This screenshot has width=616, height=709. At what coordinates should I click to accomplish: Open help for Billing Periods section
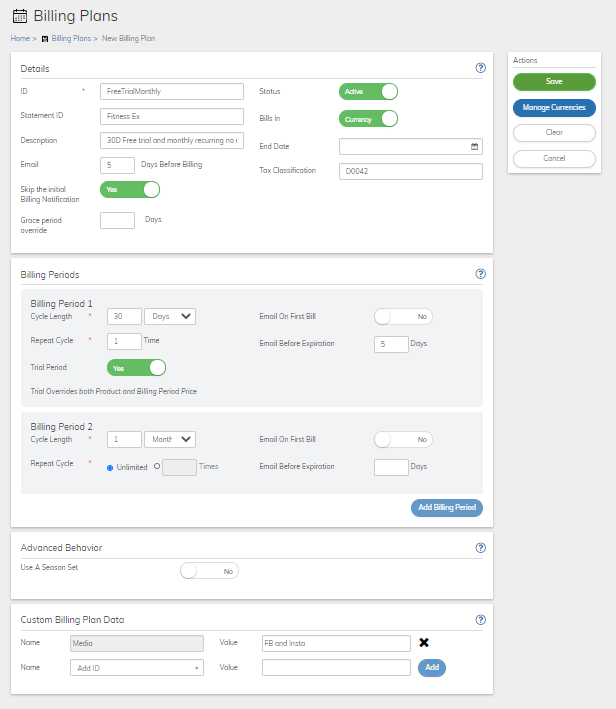pos(481,274)
